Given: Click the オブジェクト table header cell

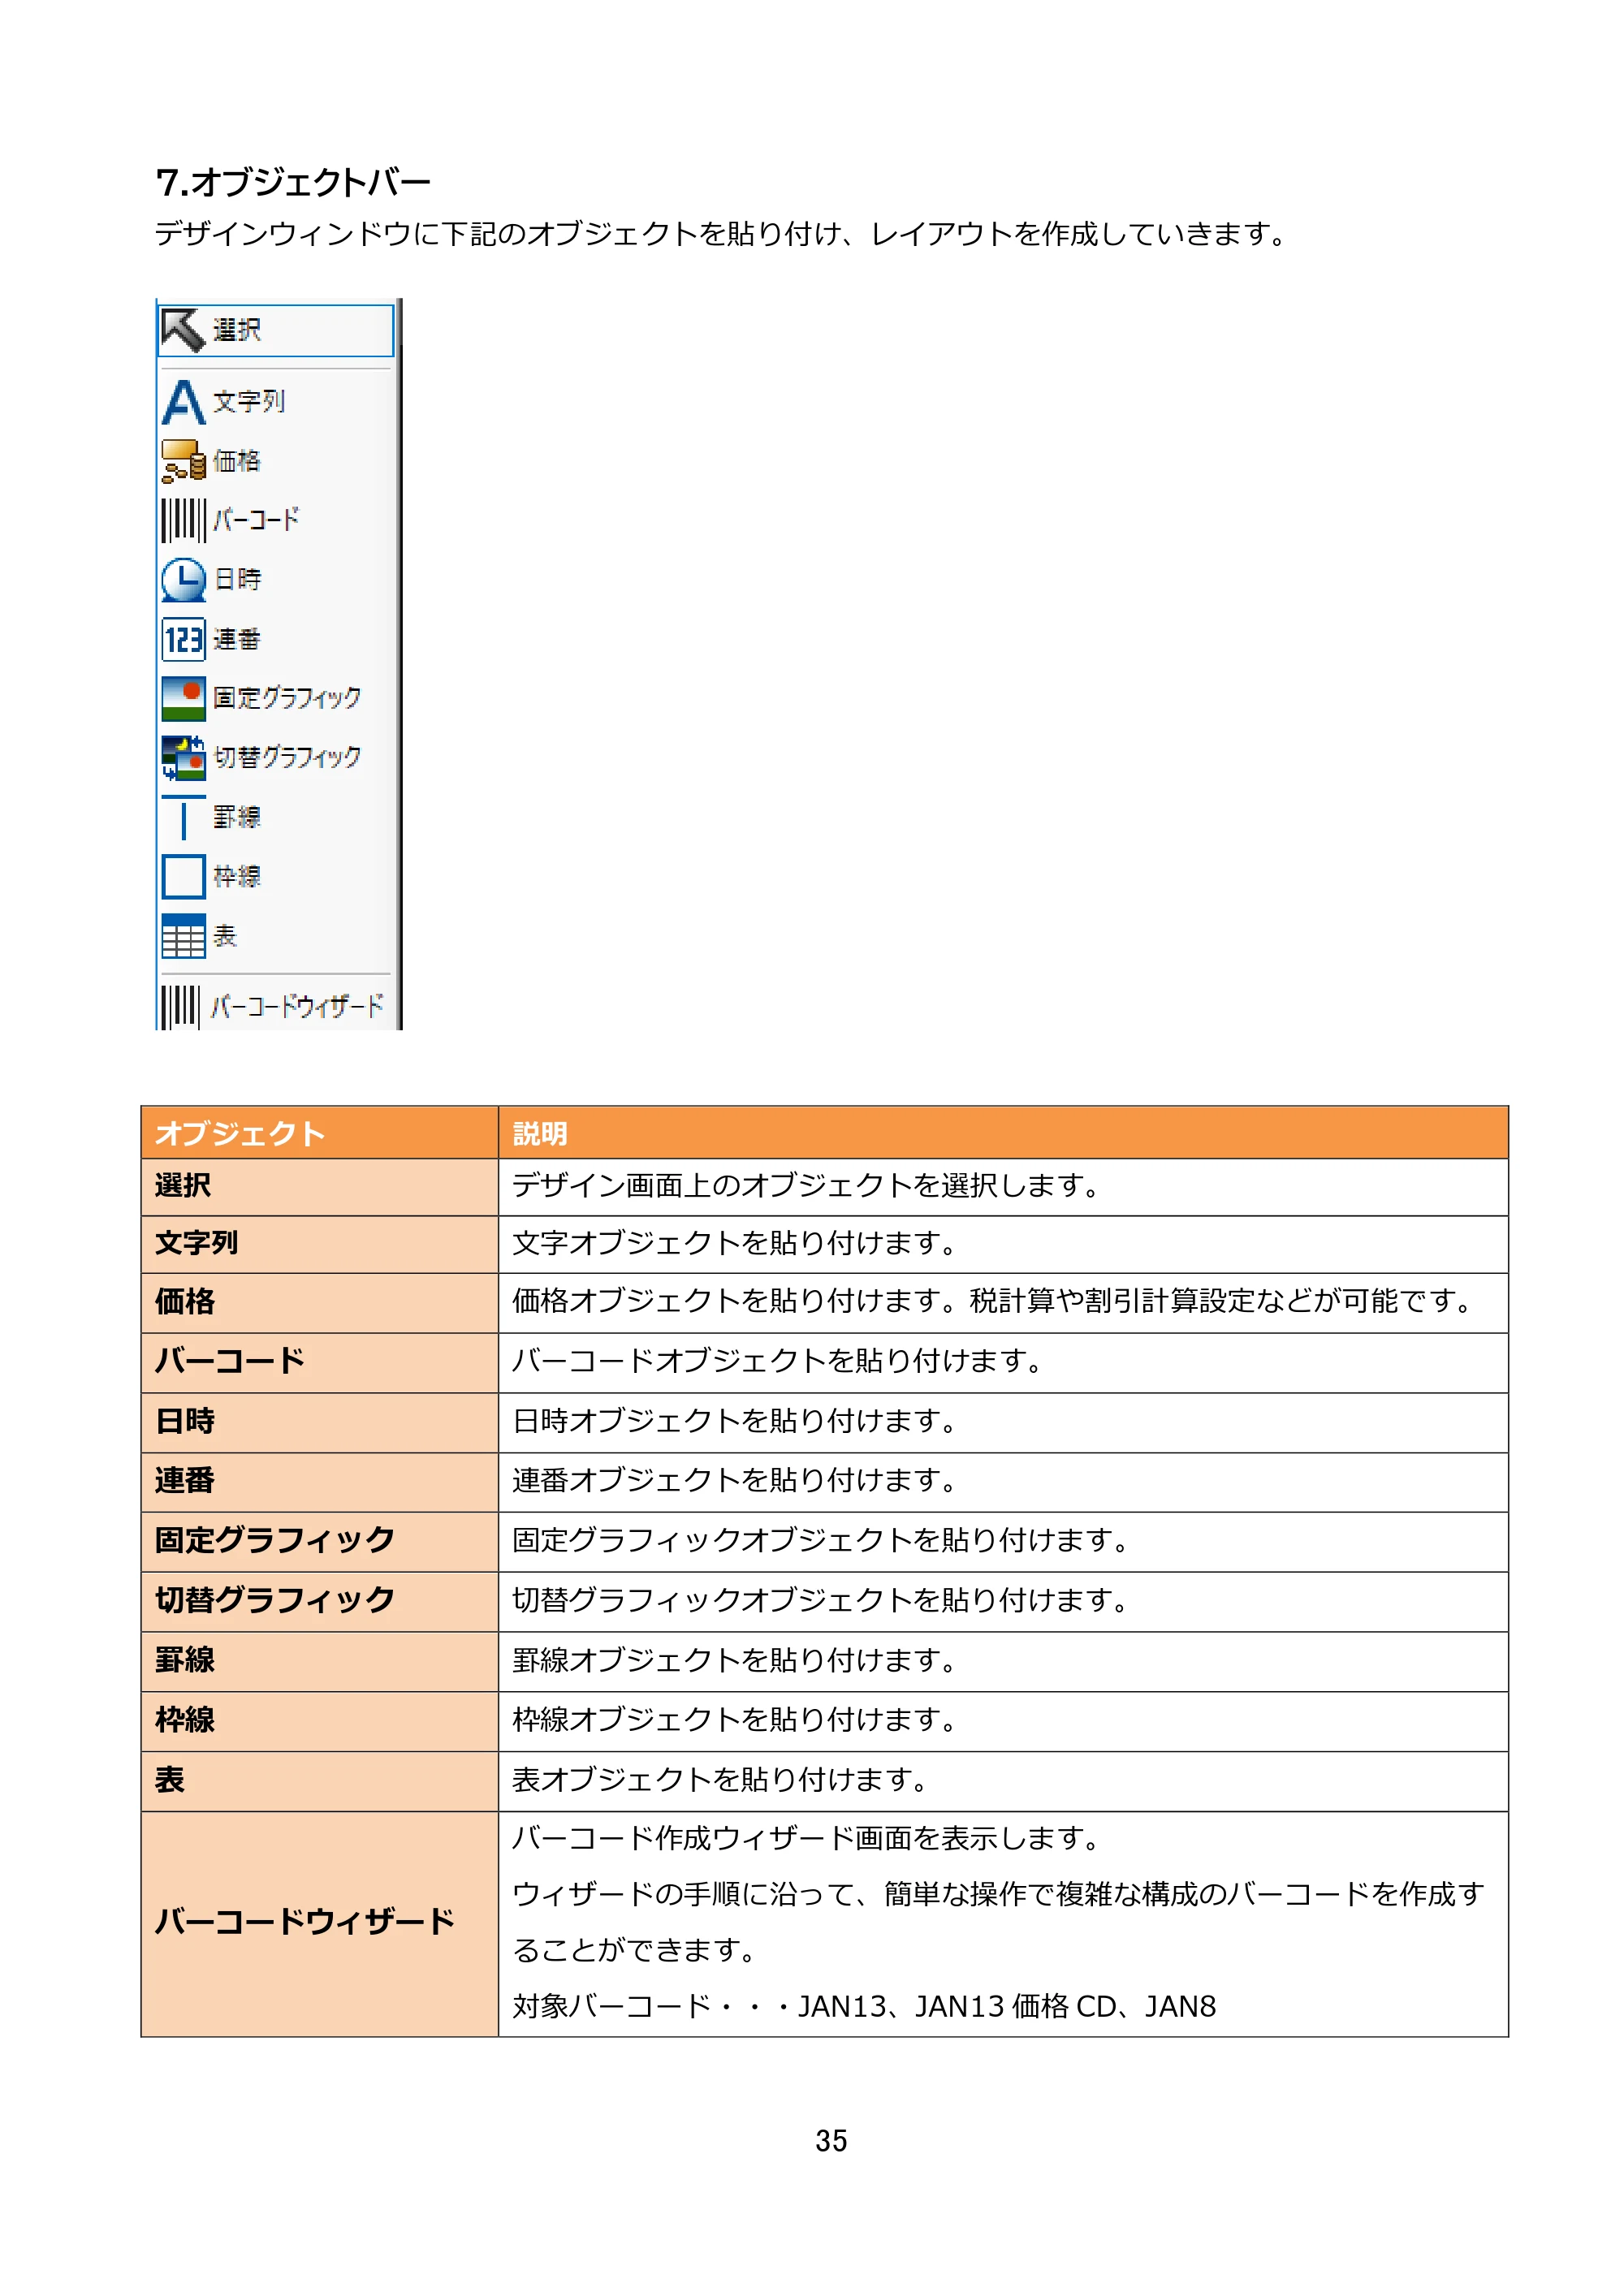Looking at the screenshot, I should point(320,1133).
